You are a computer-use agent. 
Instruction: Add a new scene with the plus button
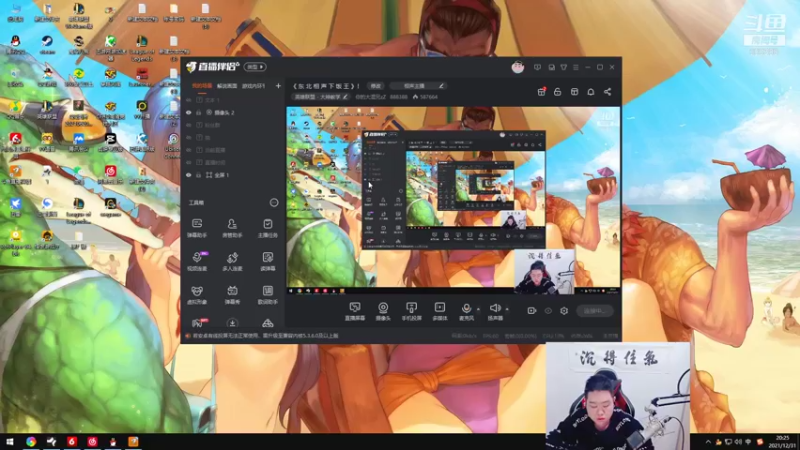click(x=278, y=86)
